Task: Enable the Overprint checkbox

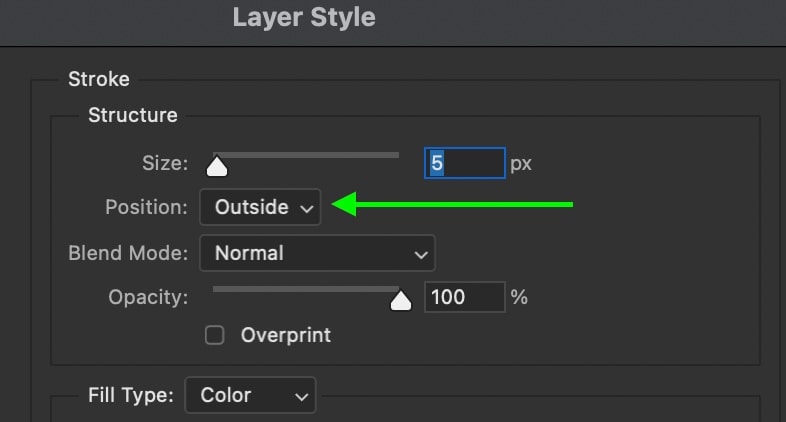Action: [x=215, y=335]
